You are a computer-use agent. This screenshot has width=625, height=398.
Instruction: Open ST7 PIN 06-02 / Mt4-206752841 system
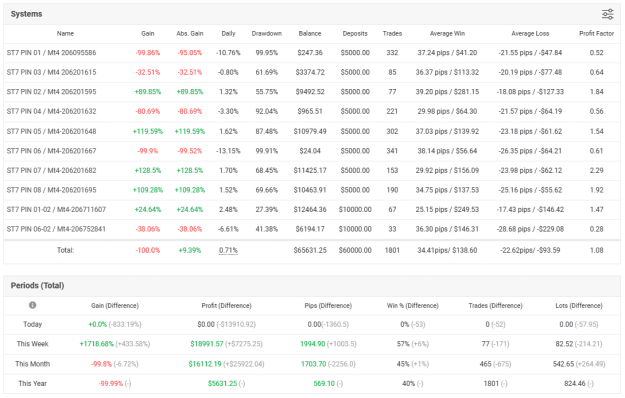(56, 229)
